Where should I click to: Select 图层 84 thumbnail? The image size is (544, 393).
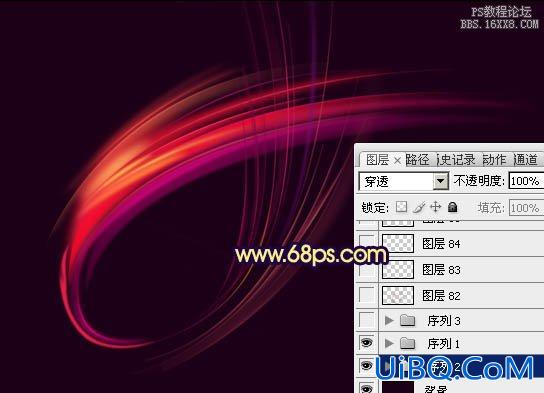coord(398,243)
